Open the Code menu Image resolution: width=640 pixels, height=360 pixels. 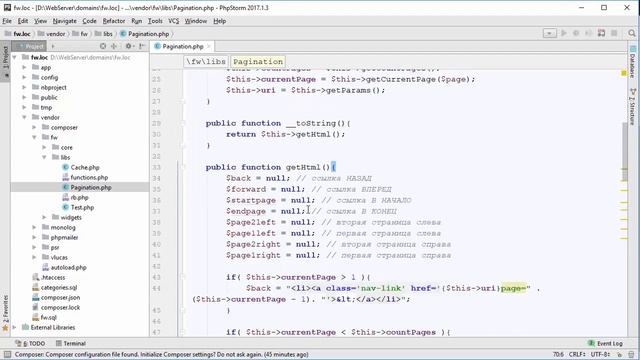89,21
